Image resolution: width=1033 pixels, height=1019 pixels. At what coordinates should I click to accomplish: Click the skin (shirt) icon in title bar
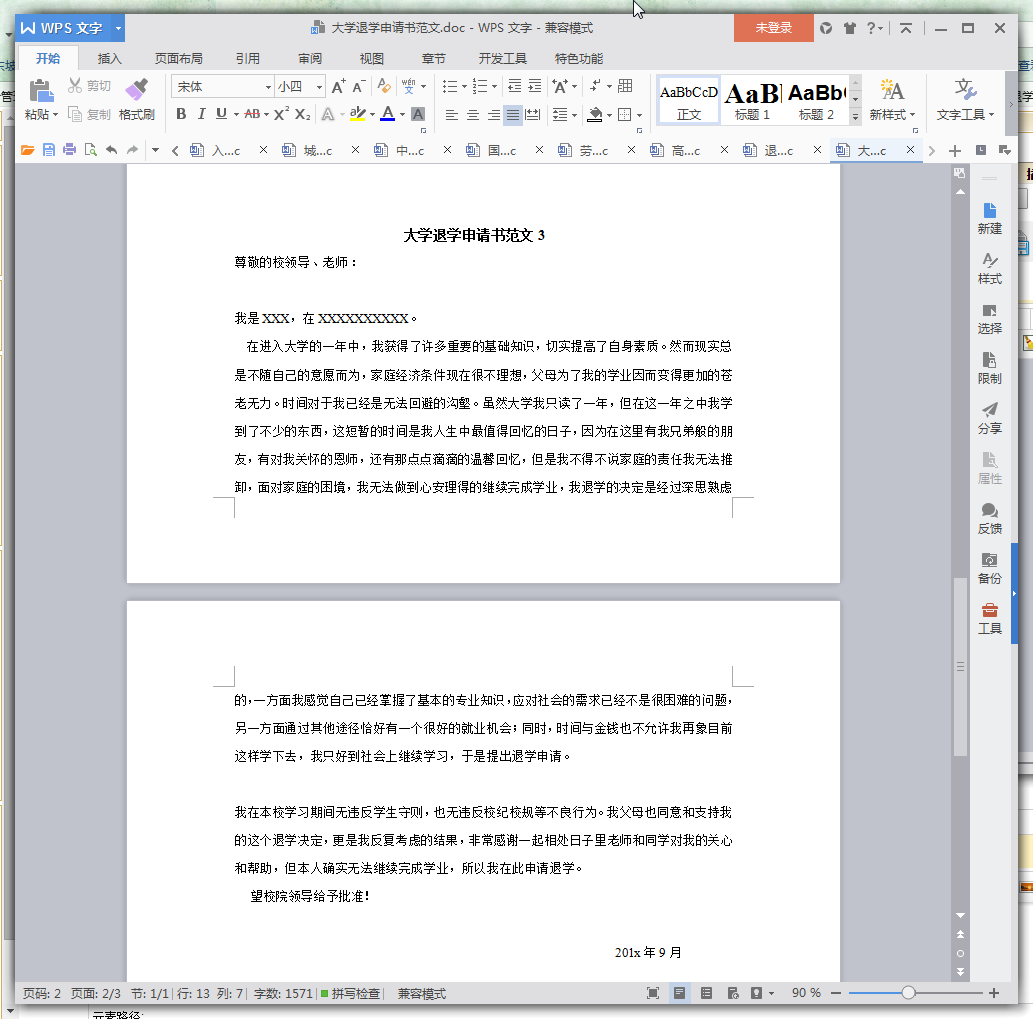click(850, 28)
